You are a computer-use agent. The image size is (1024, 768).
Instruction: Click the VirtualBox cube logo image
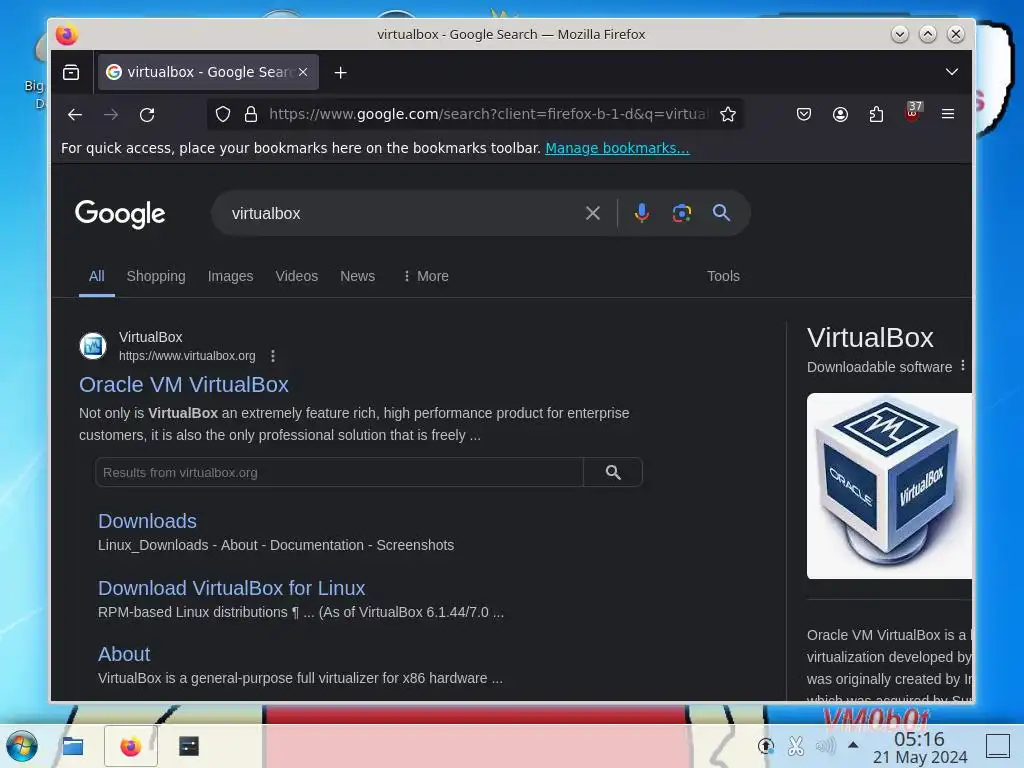tap(889, 486)
